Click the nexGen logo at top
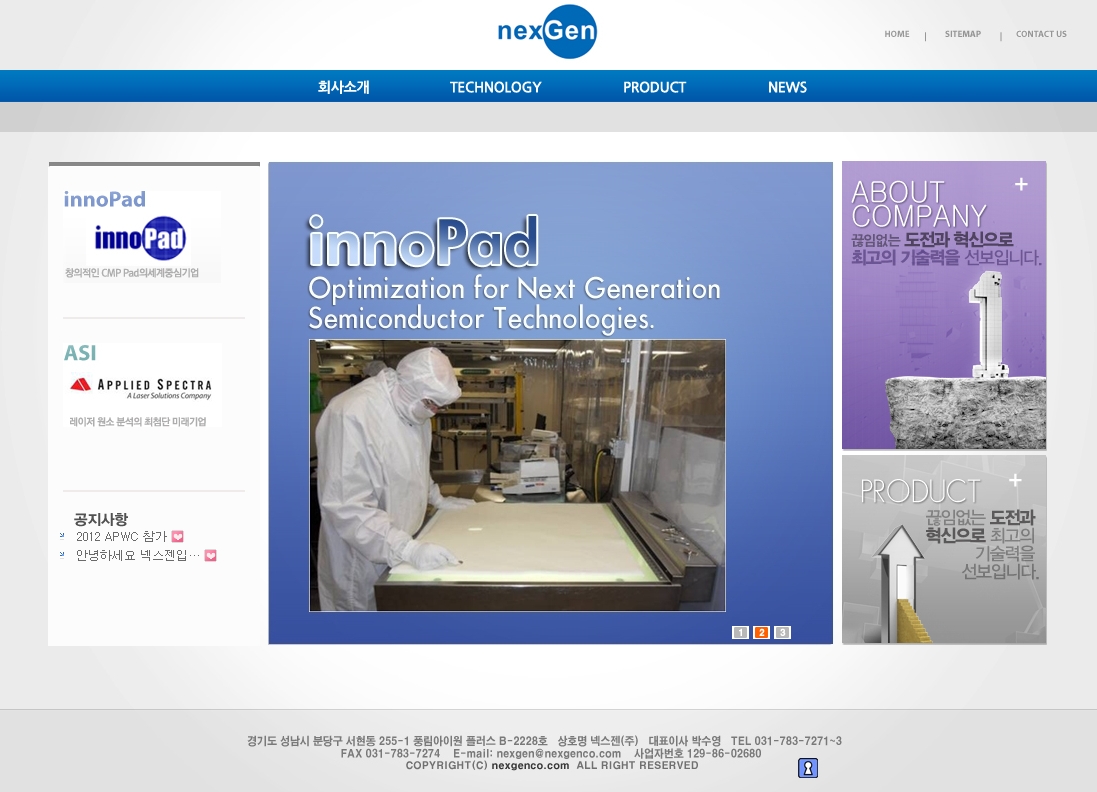 point(547,31)
